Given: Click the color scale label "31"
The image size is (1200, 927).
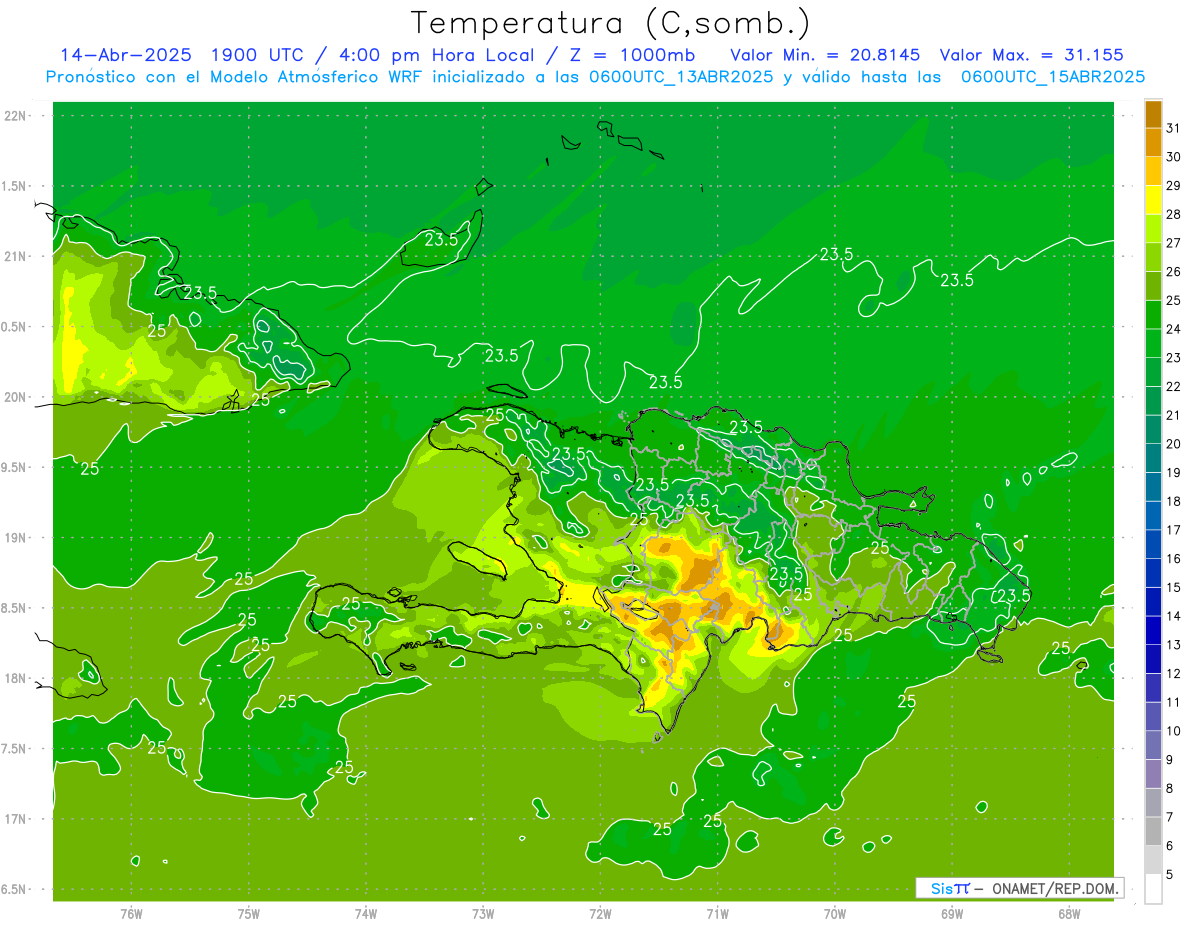Looking at the screenshot, I should [x=1172, y=128].
